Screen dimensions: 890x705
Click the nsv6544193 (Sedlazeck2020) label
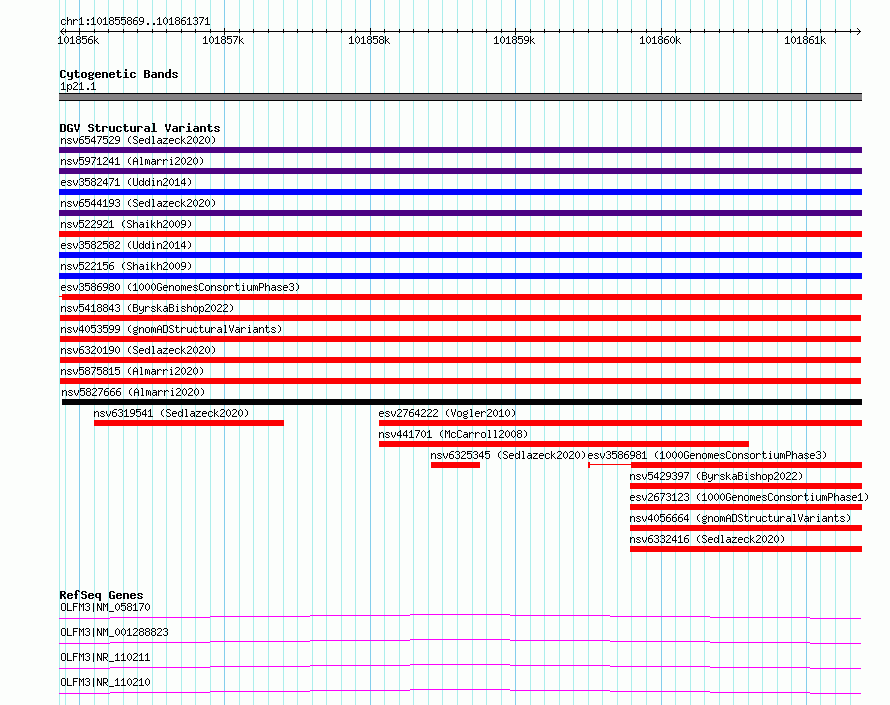(x=138, y=203)
